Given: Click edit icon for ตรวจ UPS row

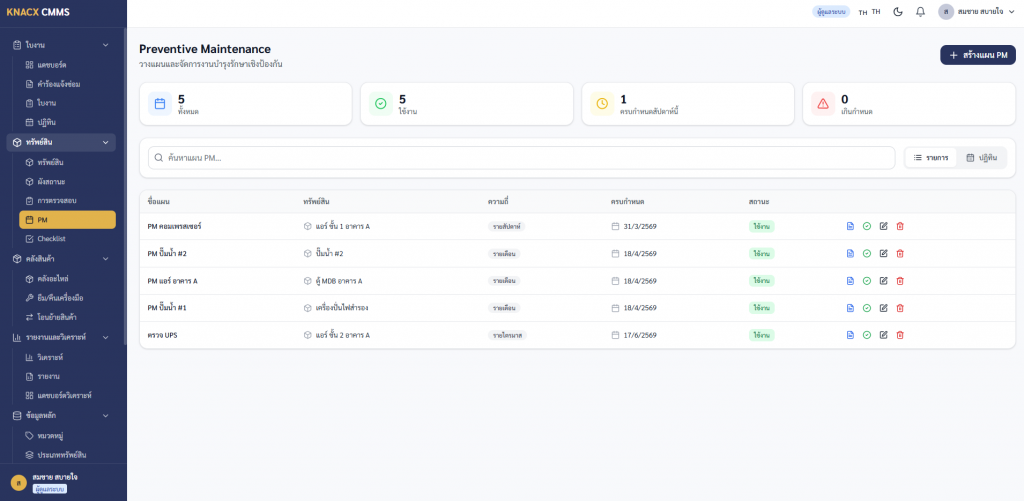Looking at the screenshot, I should coord(883,335).
